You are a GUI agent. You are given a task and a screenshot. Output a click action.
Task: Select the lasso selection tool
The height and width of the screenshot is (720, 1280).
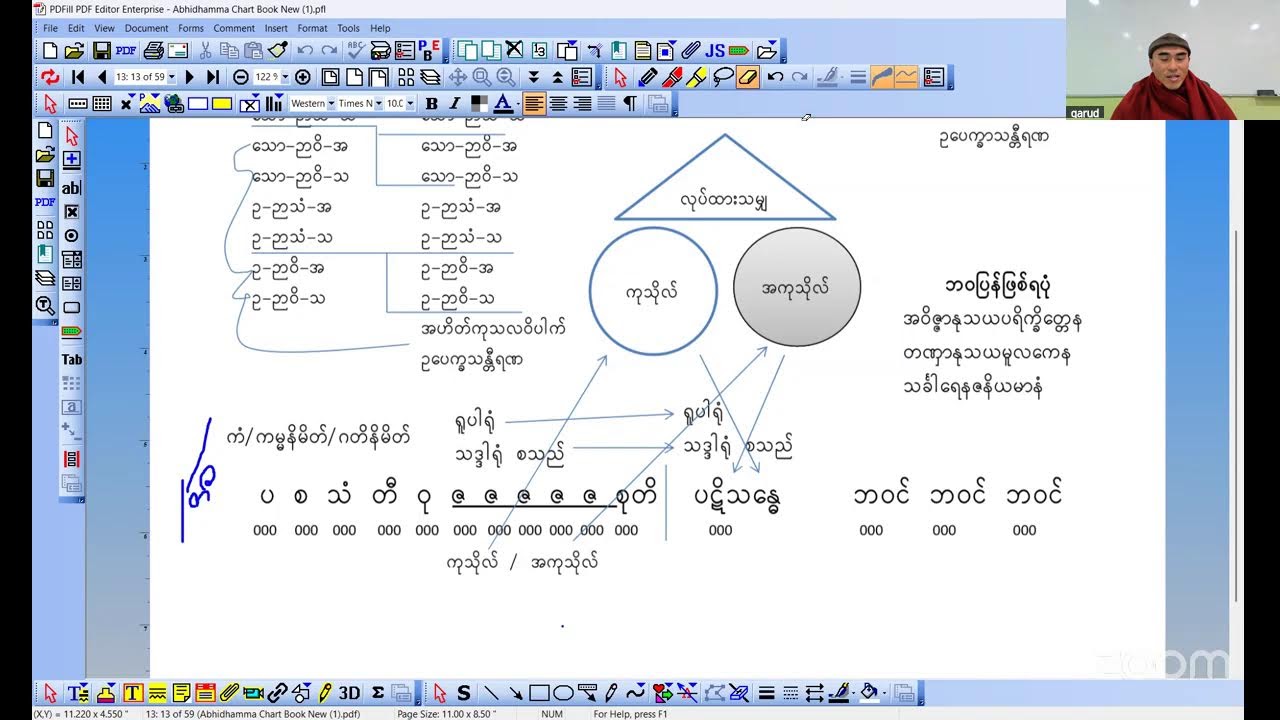(722, 77)
